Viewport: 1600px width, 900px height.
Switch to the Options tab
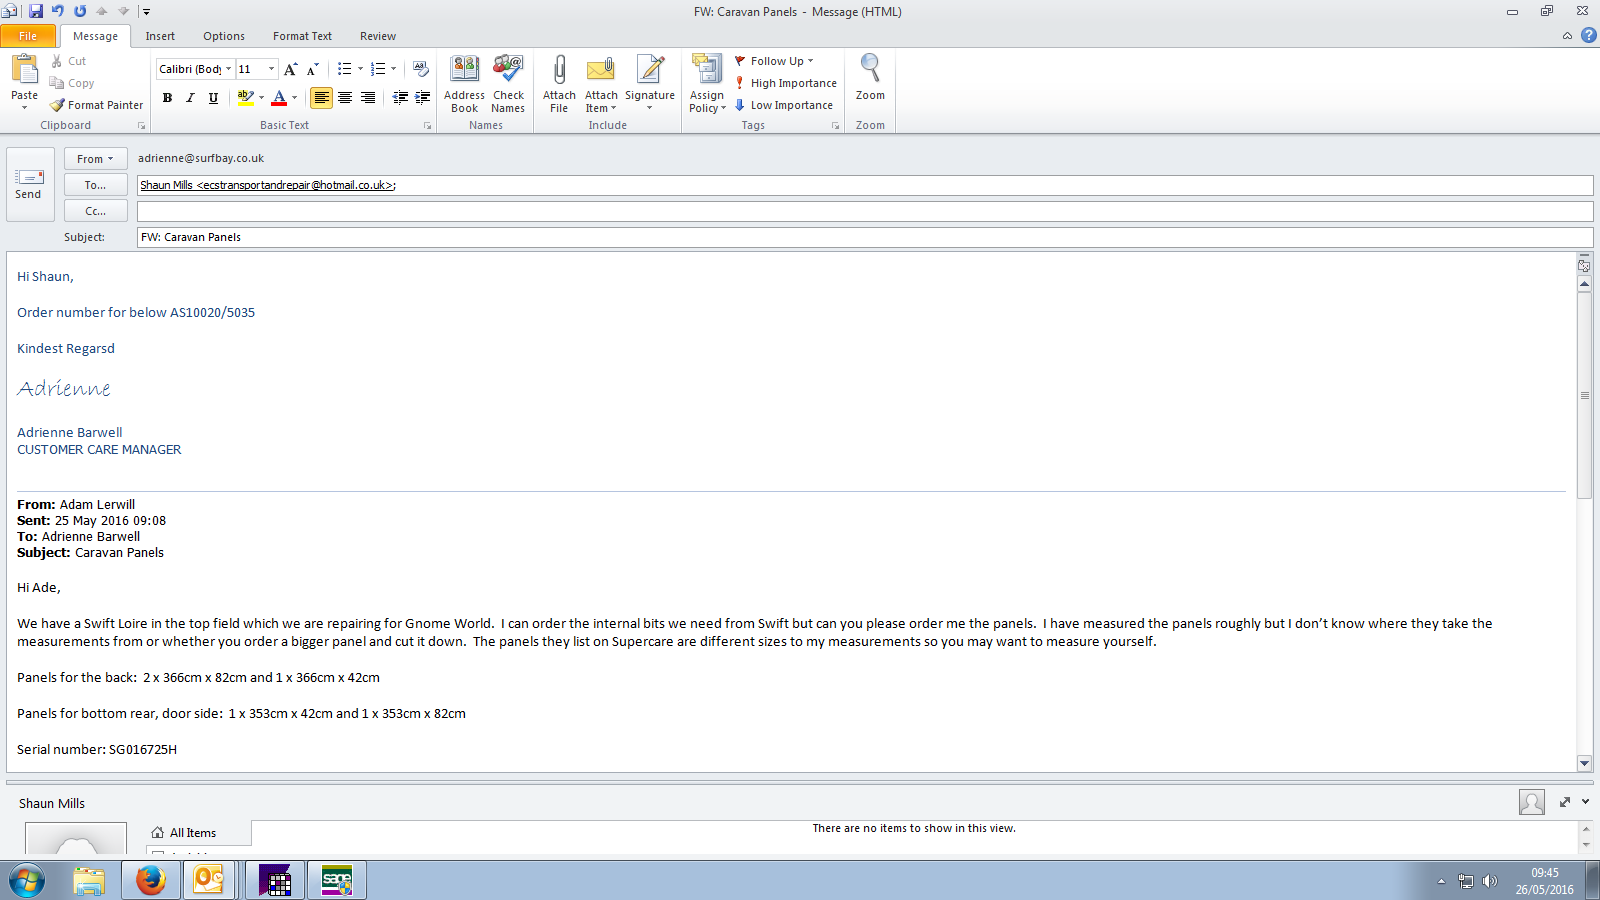coord(224,36)
